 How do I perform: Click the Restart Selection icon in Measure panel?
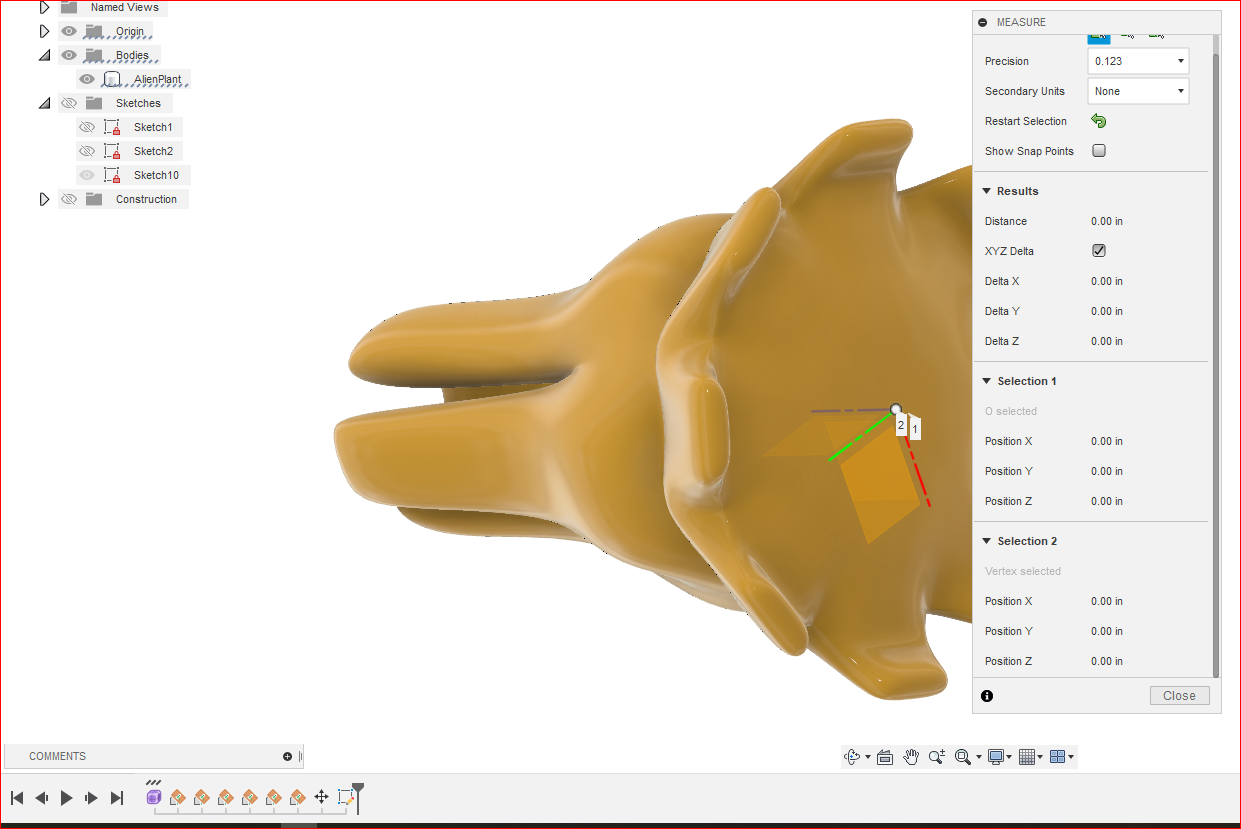coord(1098,121)
